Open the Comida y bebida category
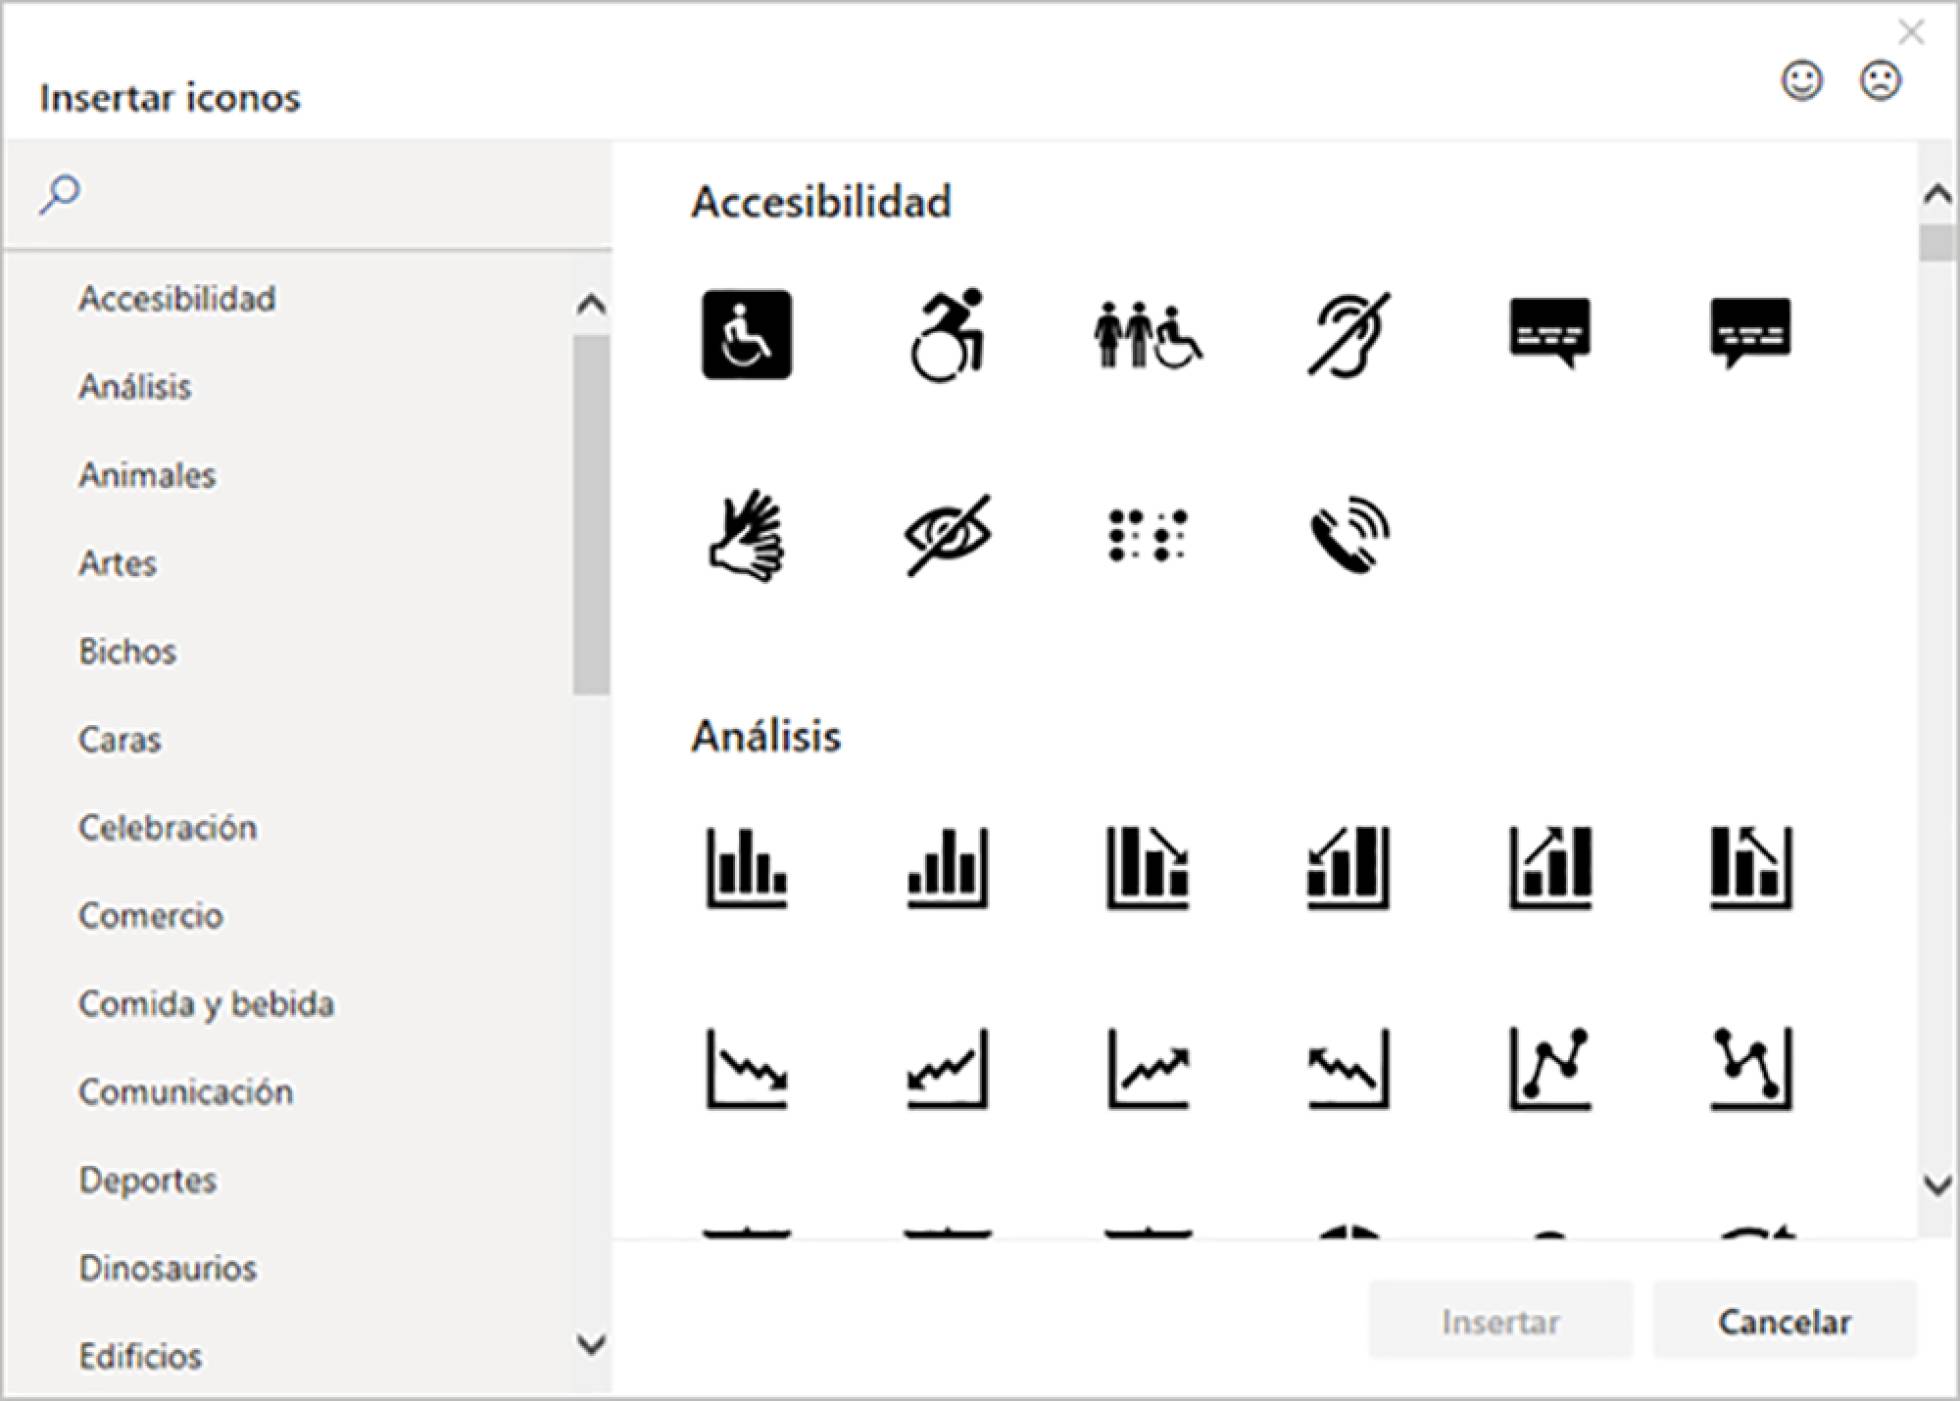The height and width of the screenshot is (1401, 1960). tap(206, 1005)
